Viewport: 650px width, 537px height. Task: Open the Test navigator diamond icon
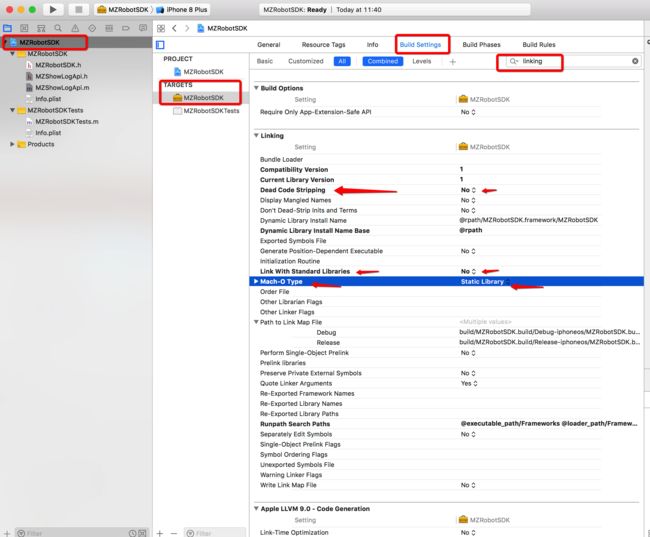coord(92,28)
